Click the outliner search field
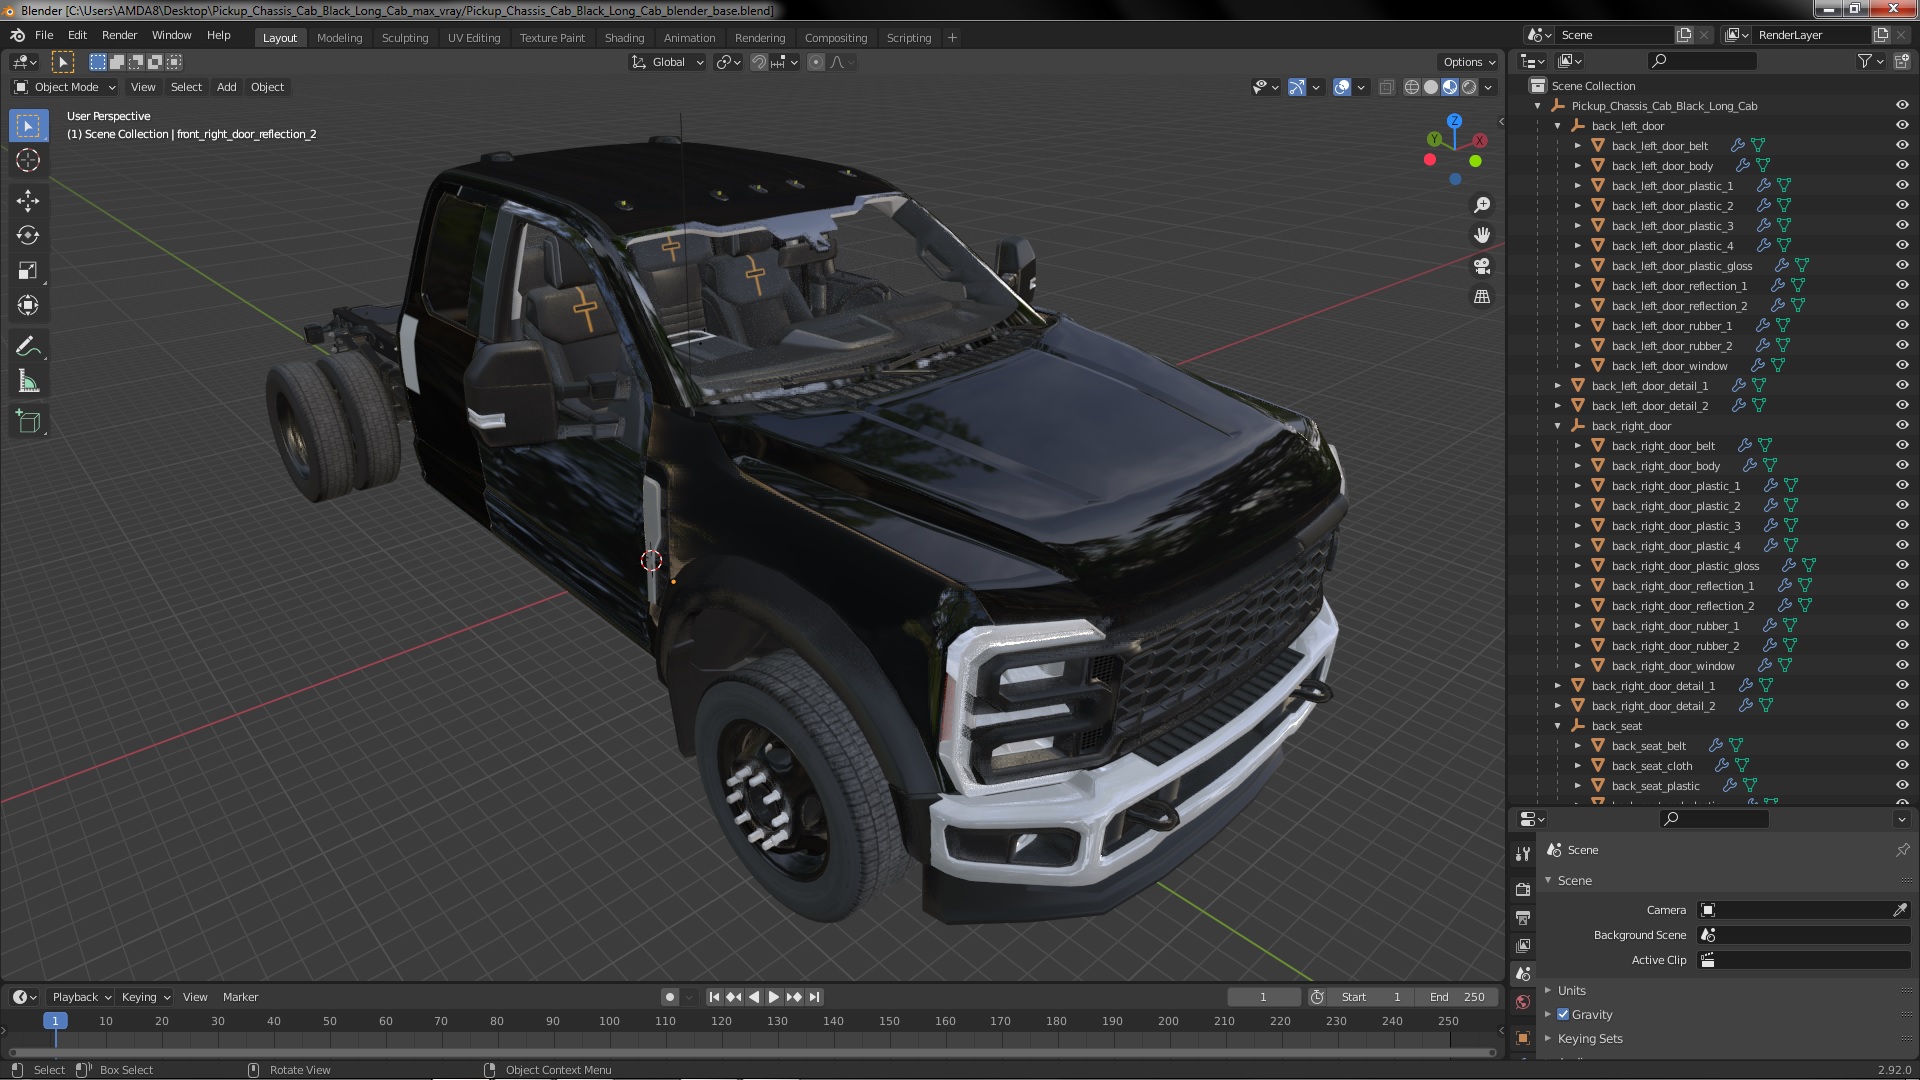The image size is (1920, 1080). (1702, 61)
